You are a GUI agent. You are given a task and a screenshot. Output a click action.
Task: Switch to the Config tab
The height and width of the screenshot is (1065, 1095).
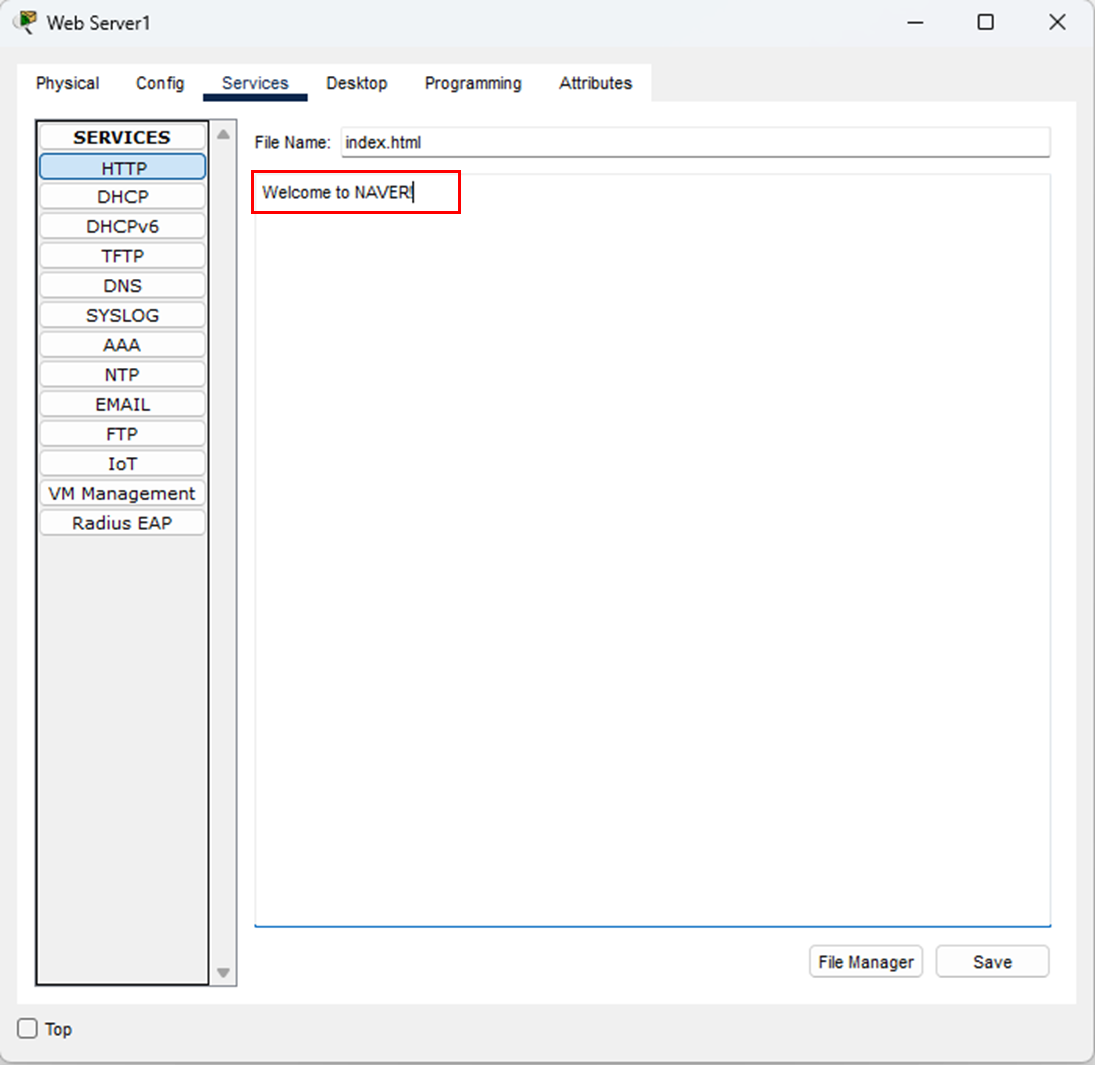coord(160,83)
